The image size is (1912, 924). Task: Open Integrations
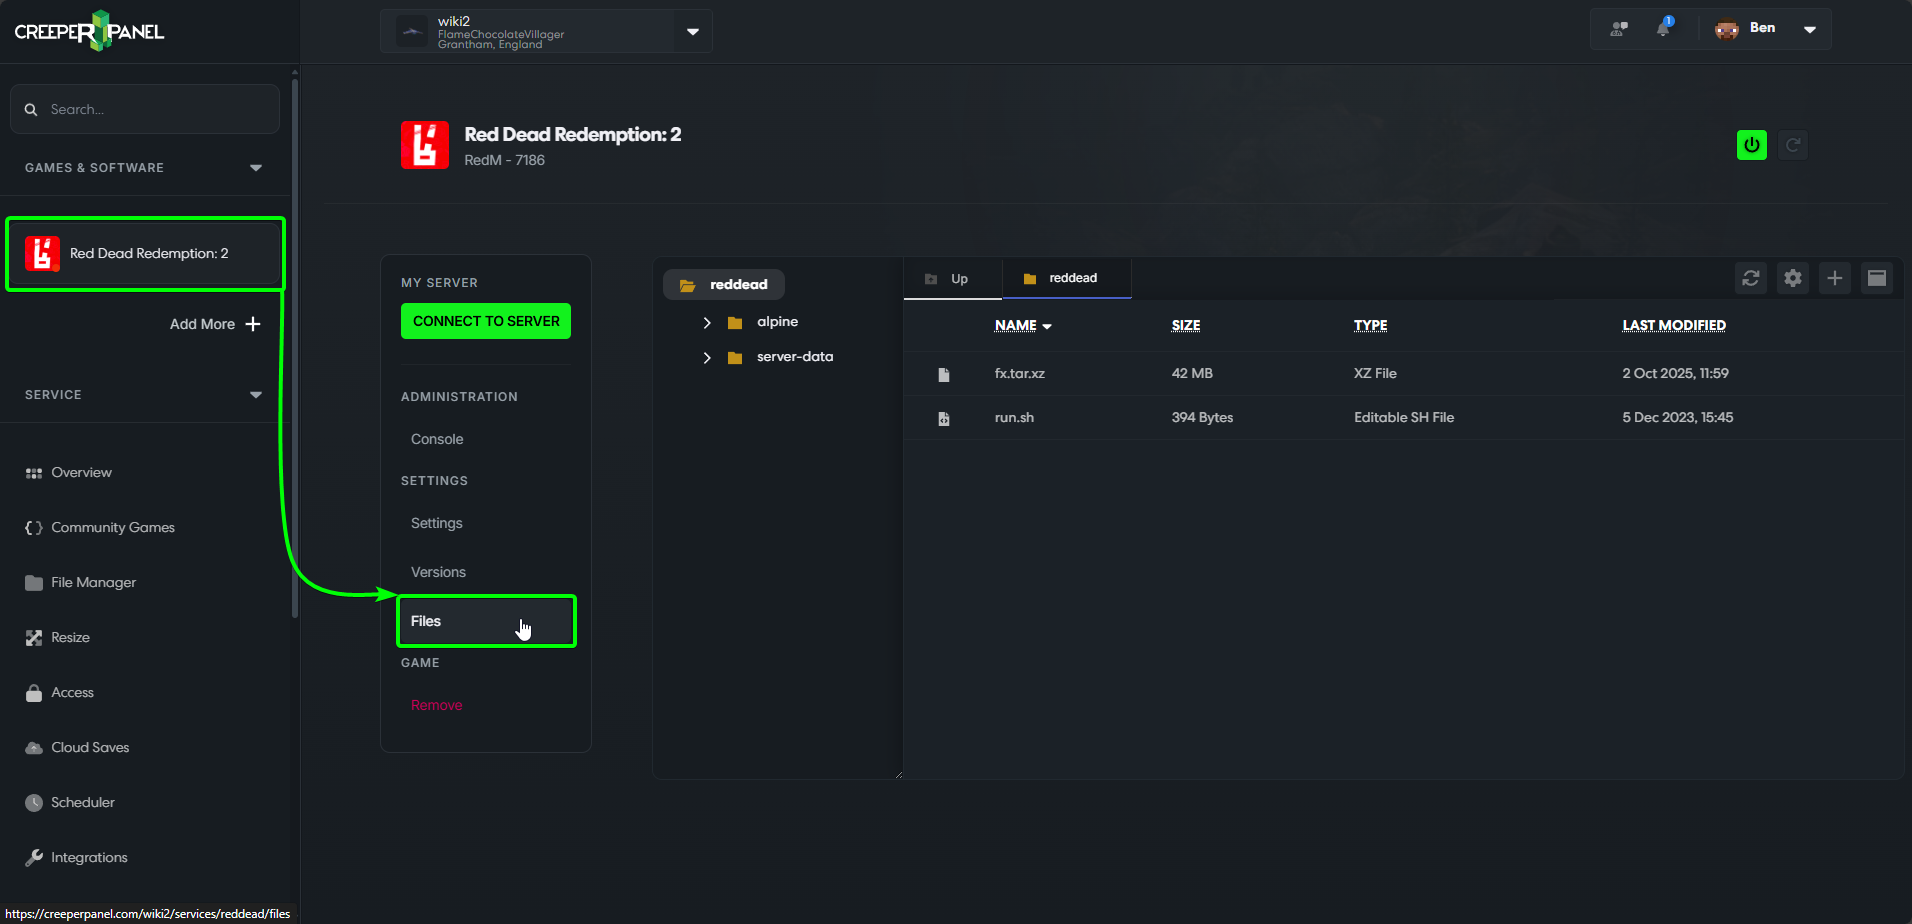pyautogui.click(x=88, y=857)
